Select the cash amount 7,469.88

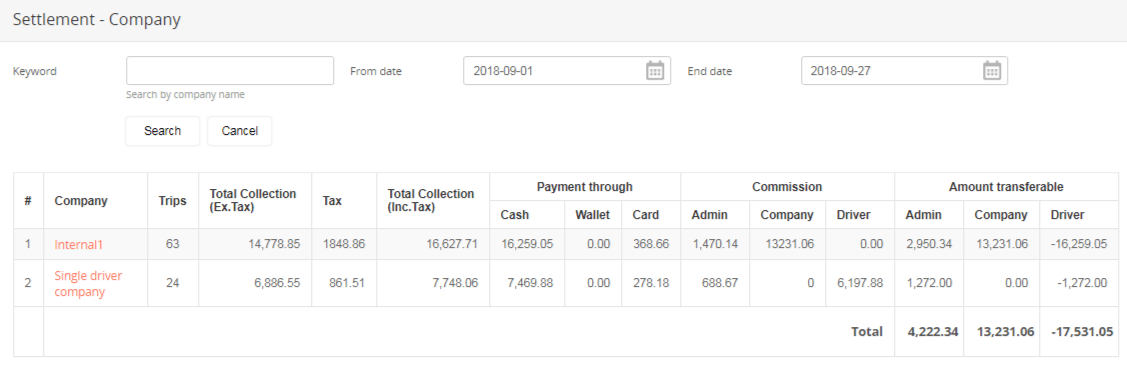(530, 283)
